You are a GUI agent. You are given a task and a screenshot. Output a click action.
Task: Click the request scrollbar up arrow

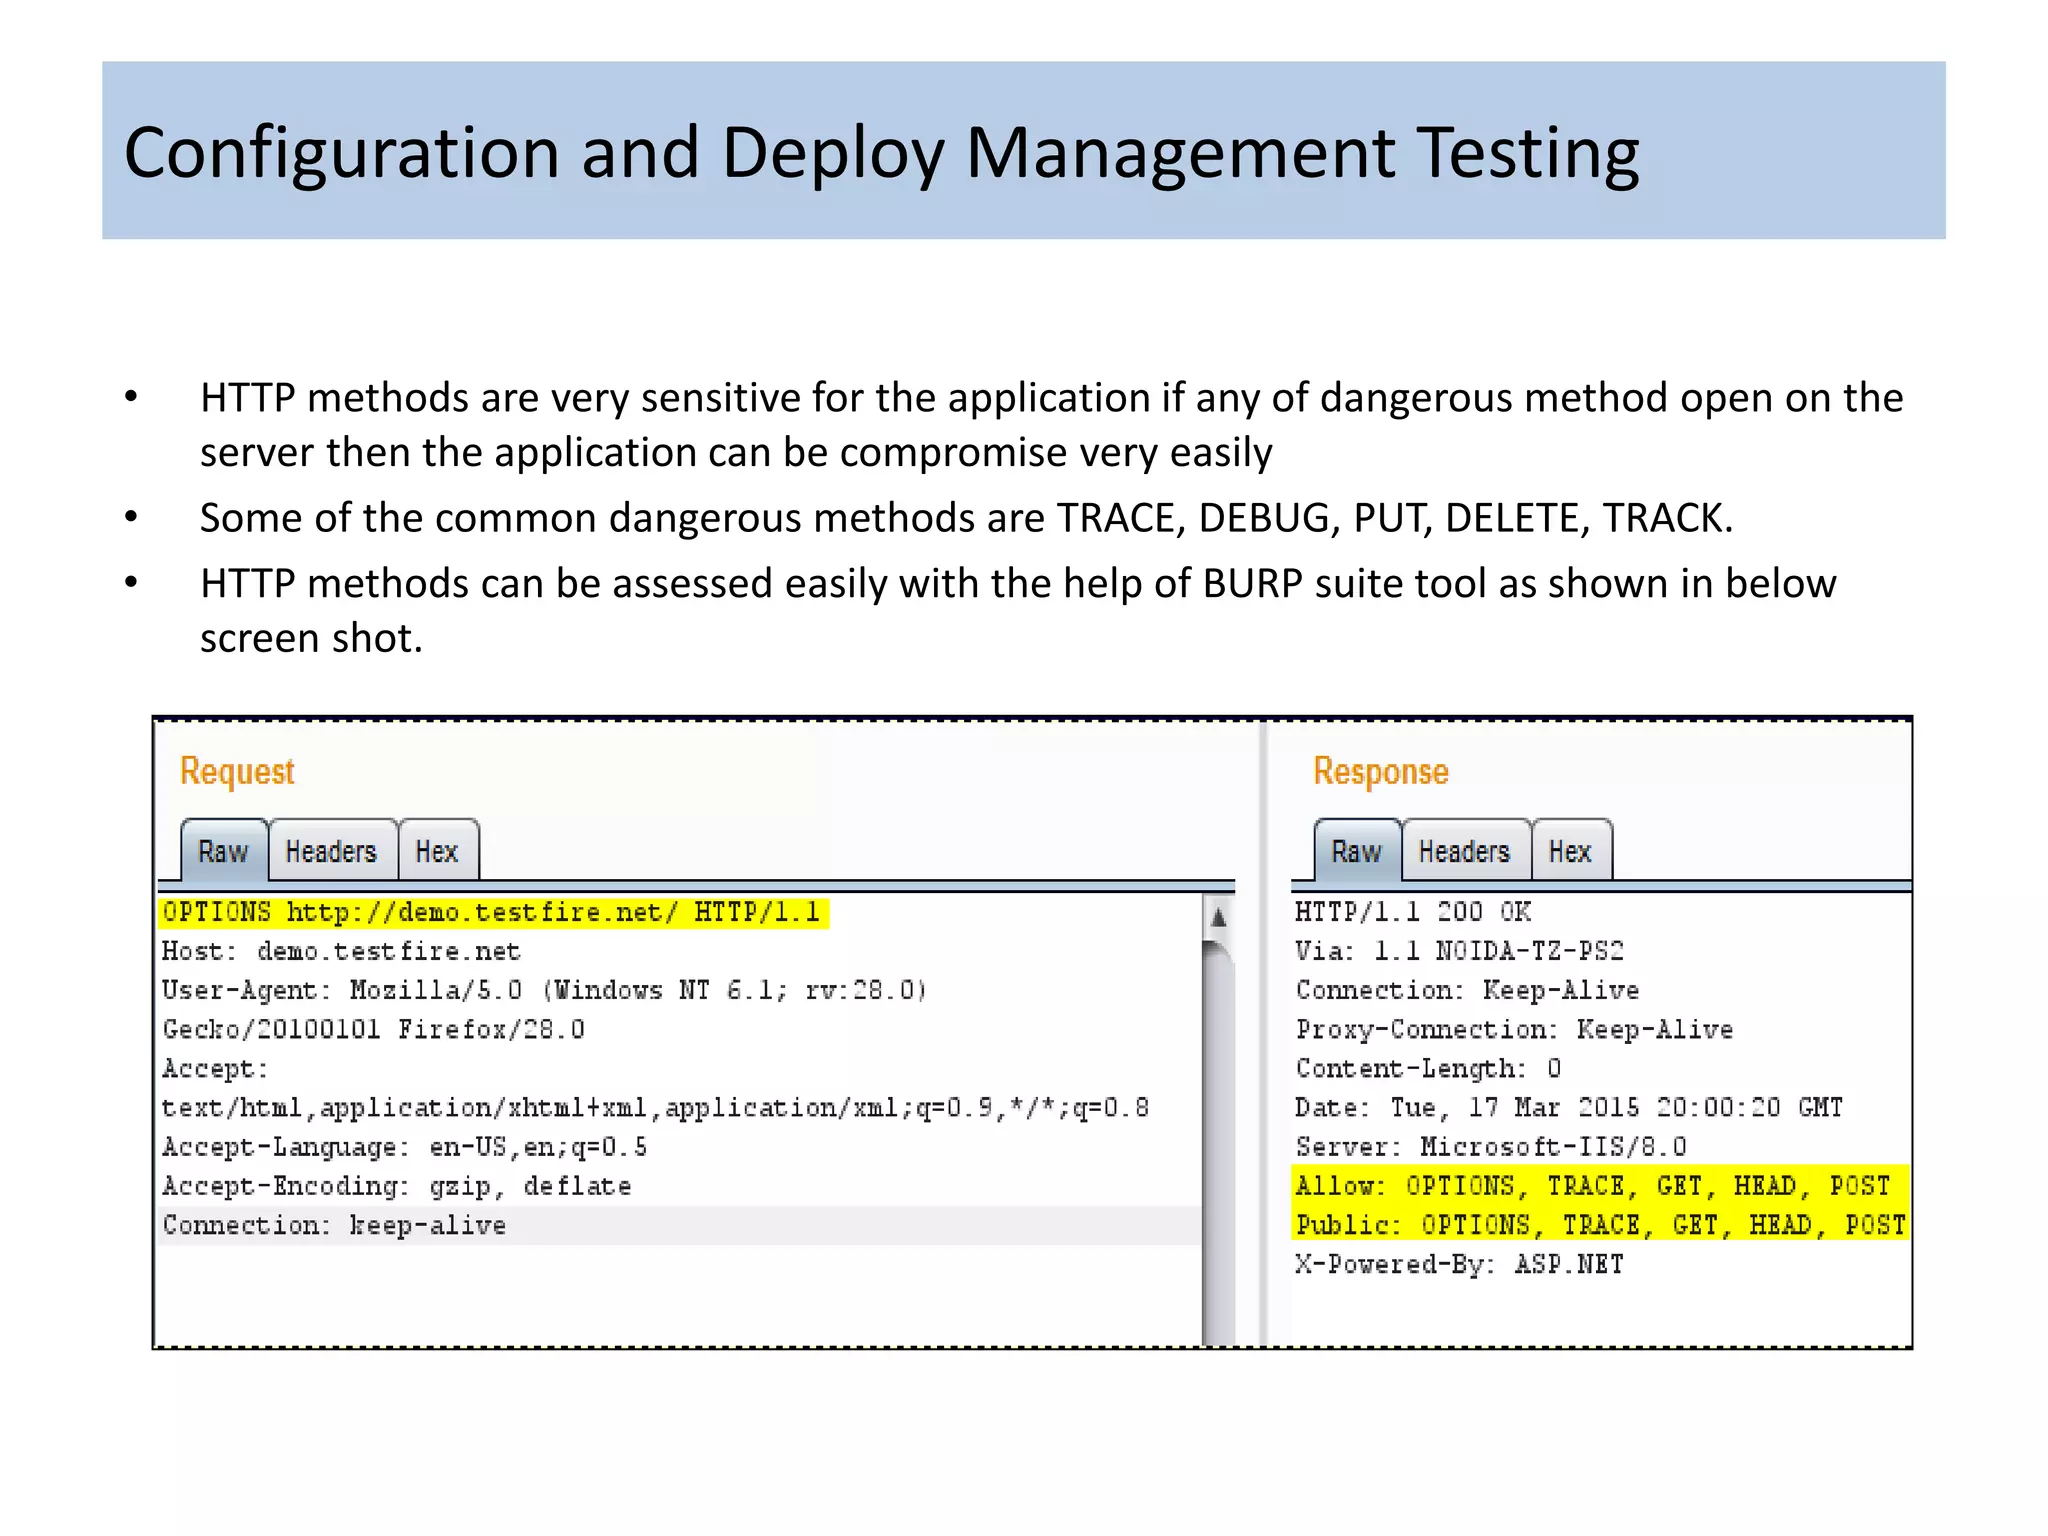(x=1218, y=916)
